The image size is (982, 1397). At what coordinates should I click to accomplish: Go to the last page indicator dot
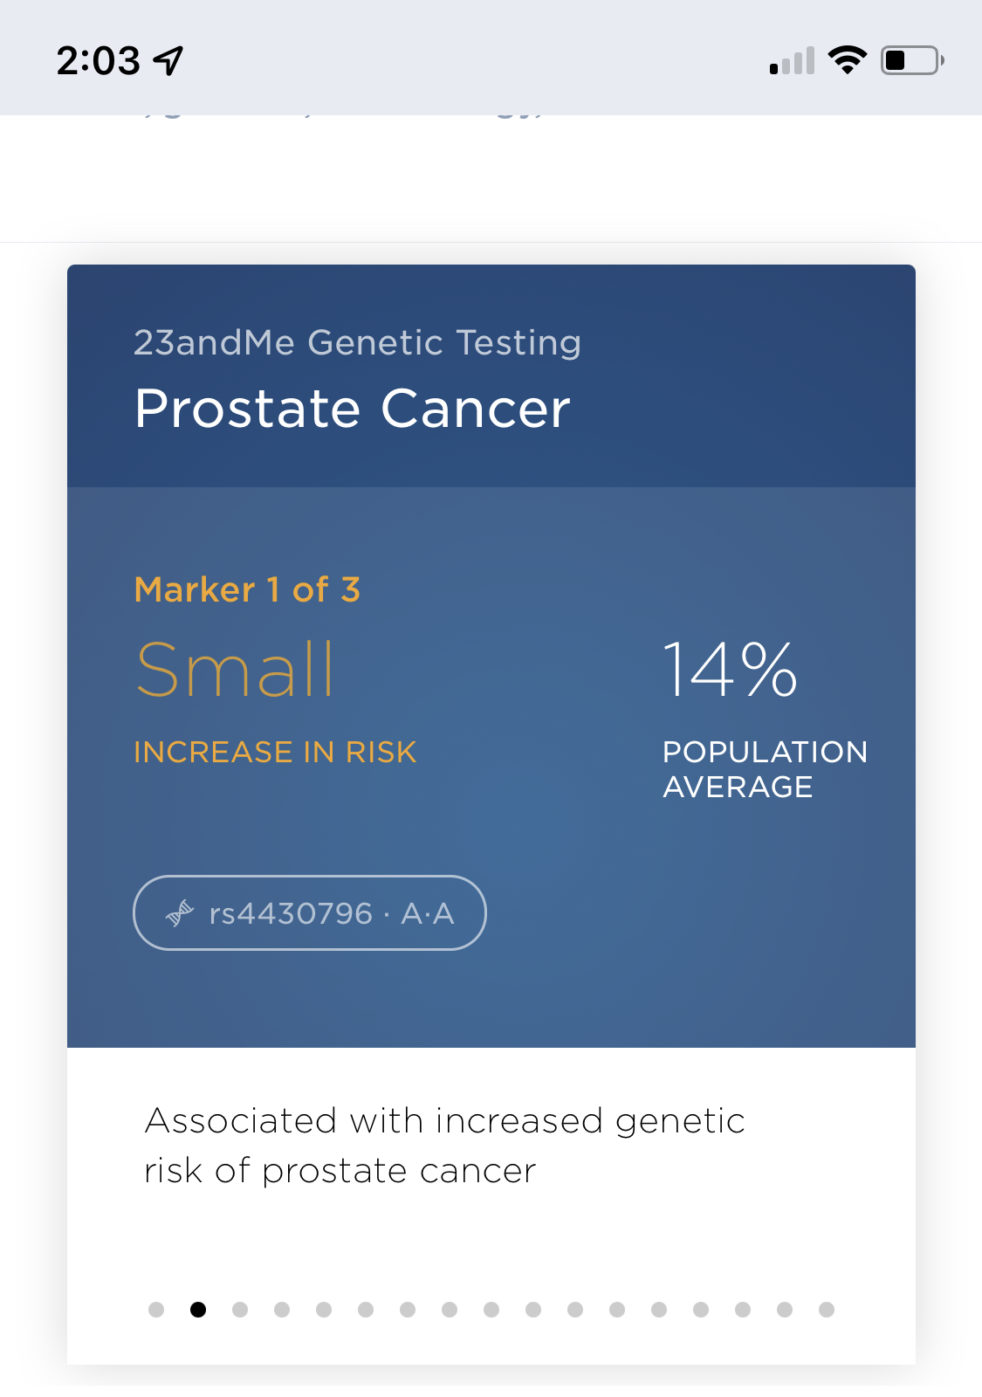click(x=826, y=1310)
